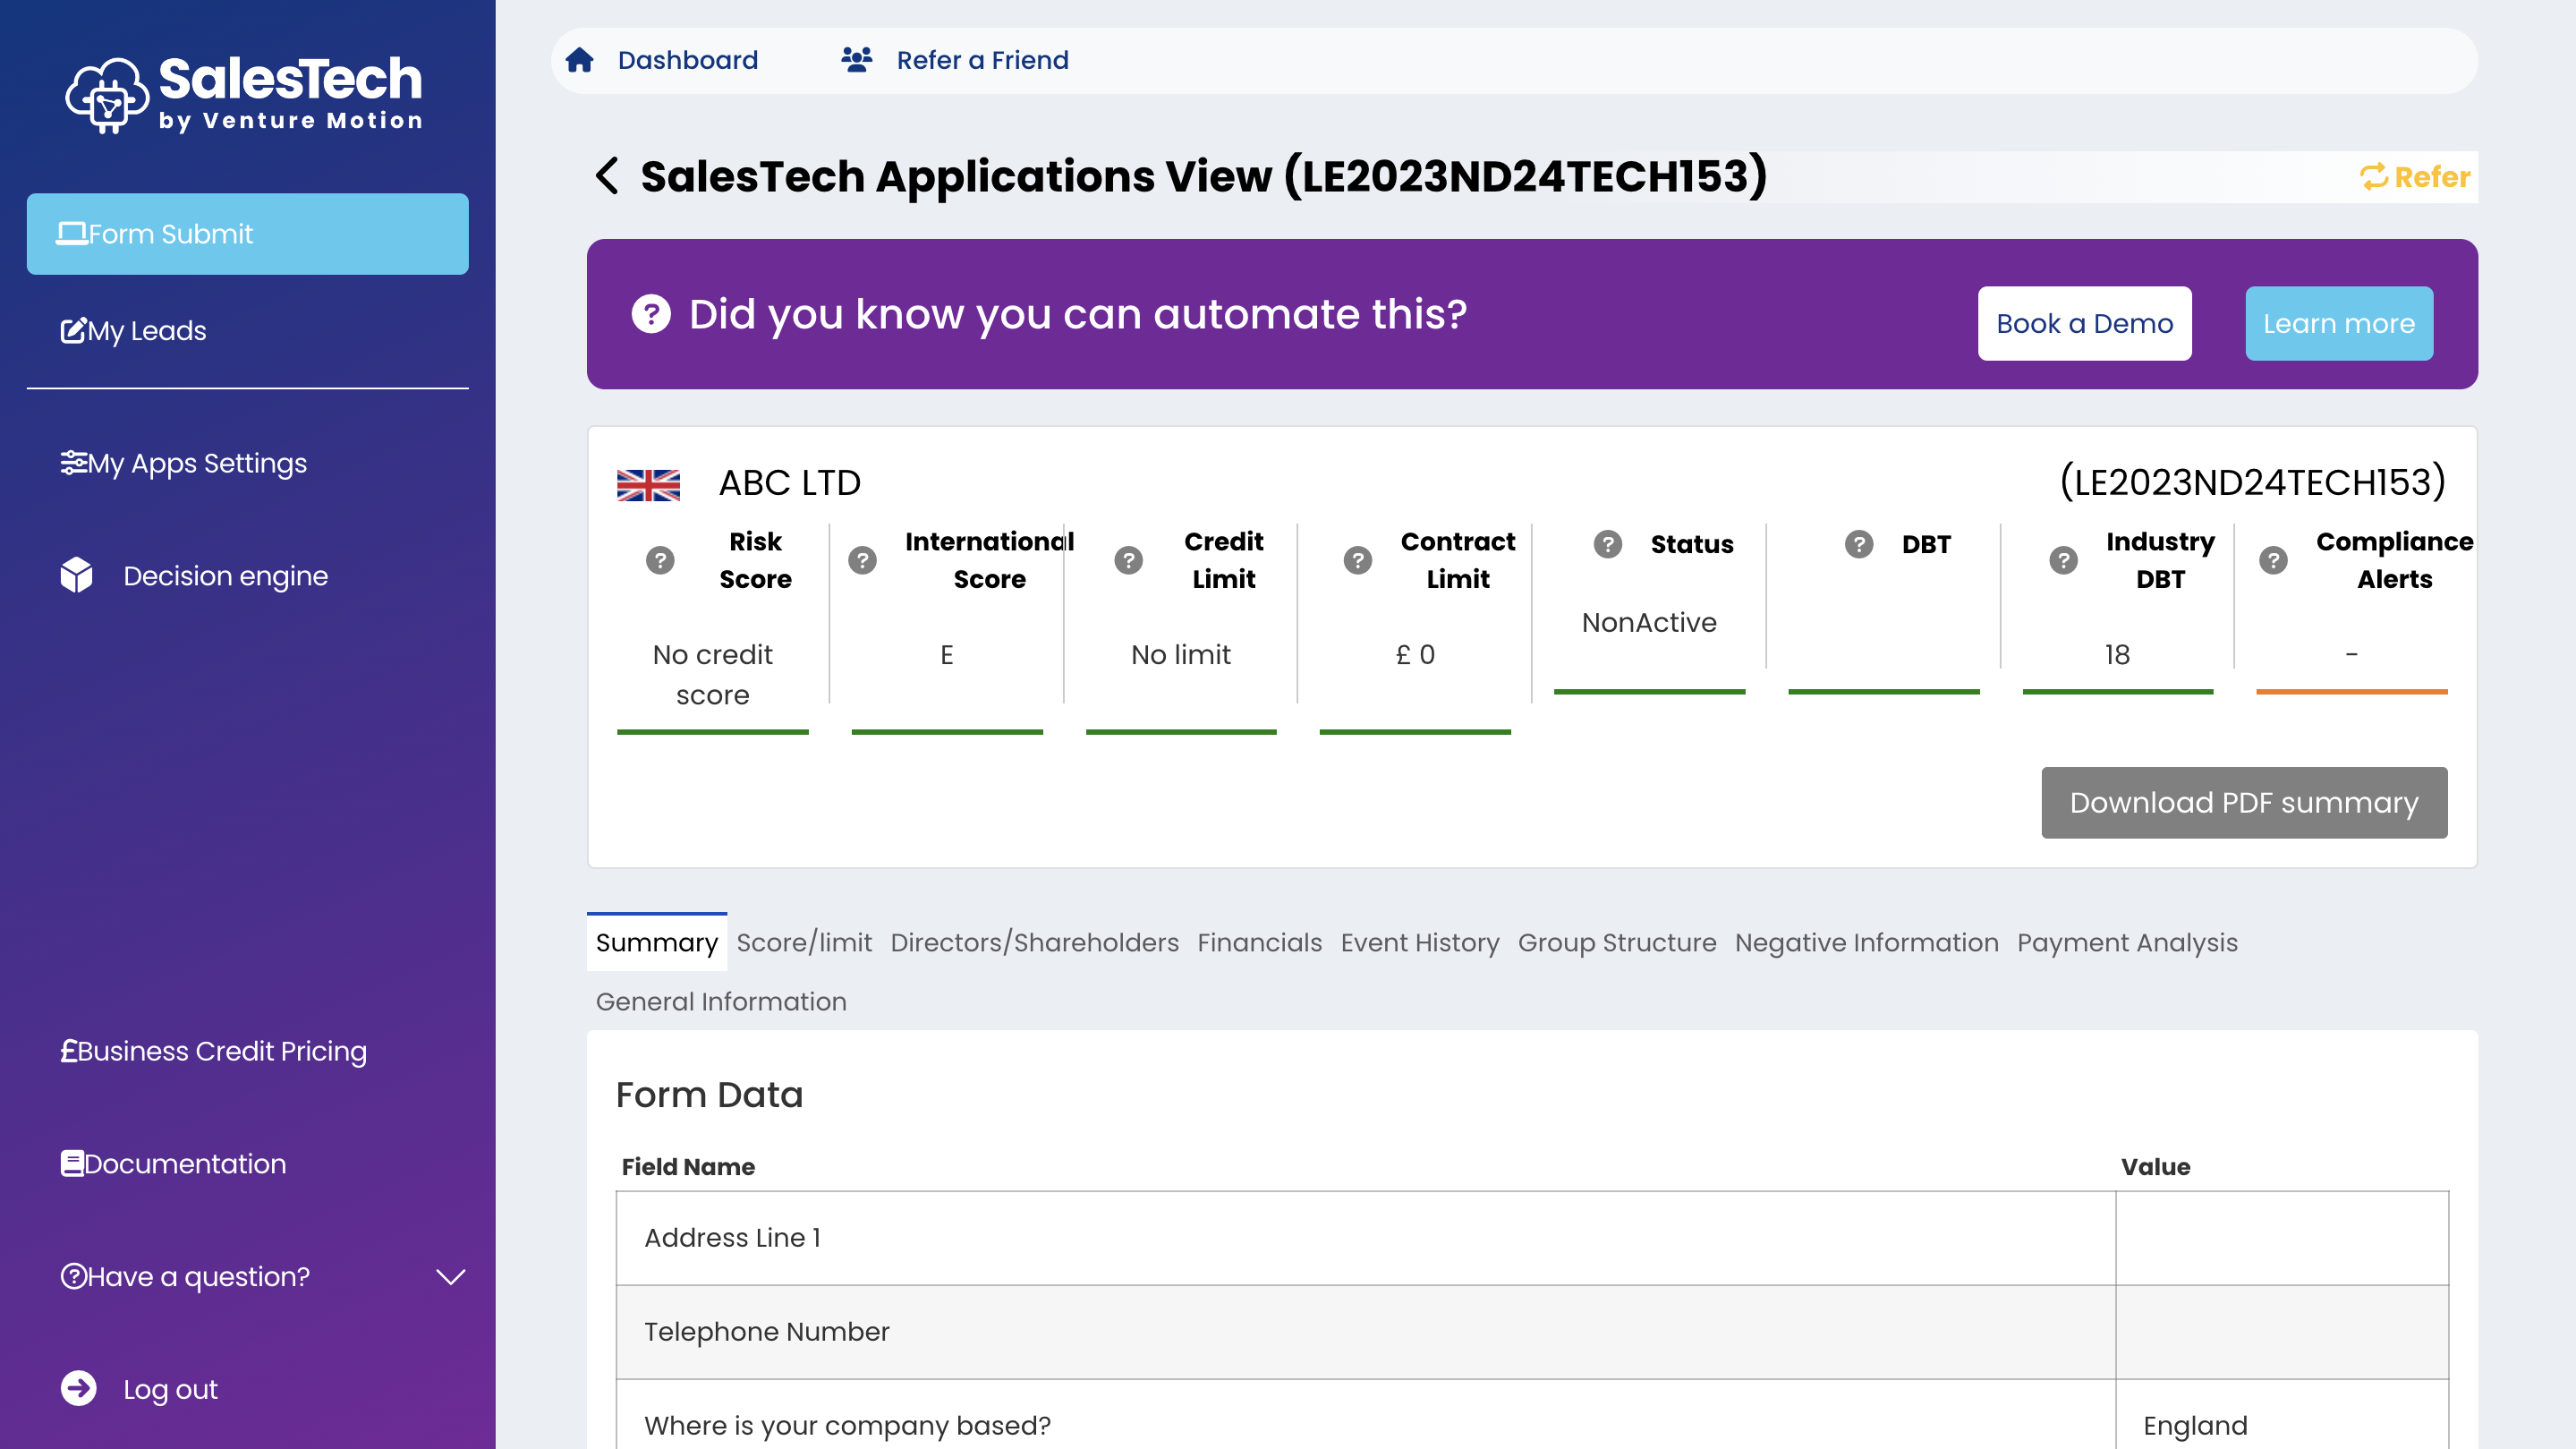Click the Compliance Alerts help icon

[x=2274, y=560]
